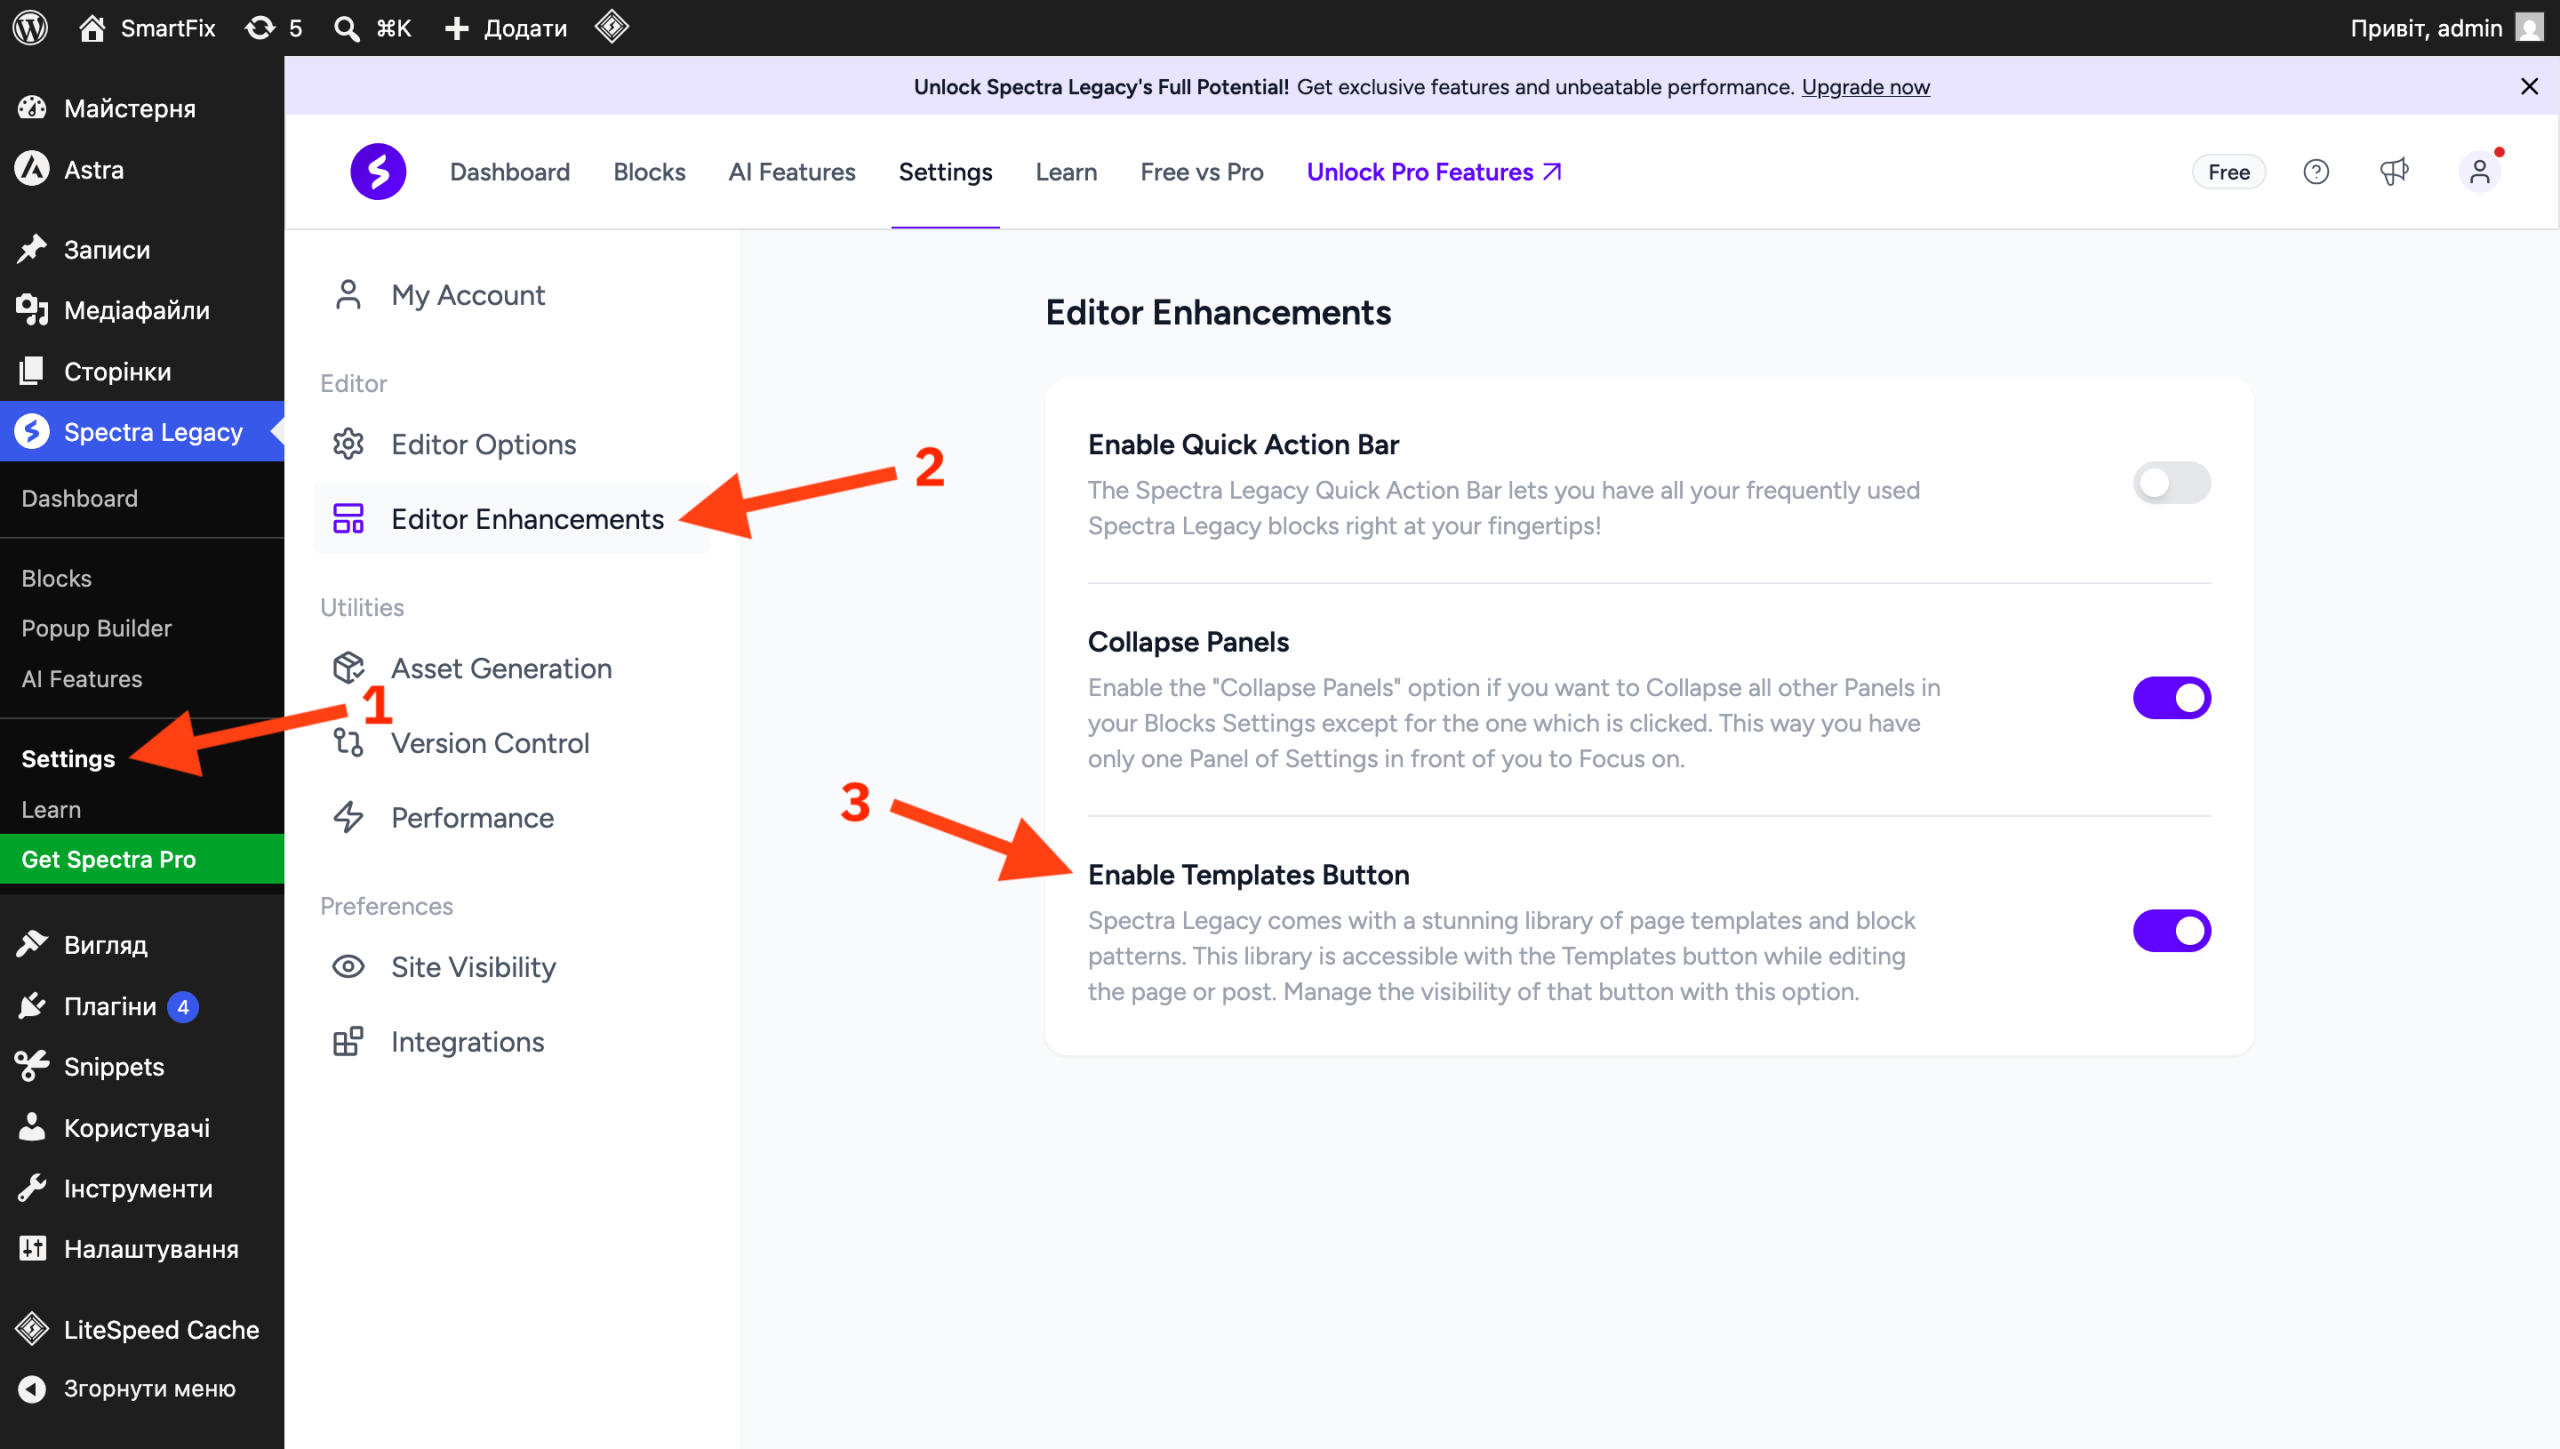Screen dimensions: 2560x1449
Task: Open Майстерня in WordPress sidebar
Action: (142, 108)
